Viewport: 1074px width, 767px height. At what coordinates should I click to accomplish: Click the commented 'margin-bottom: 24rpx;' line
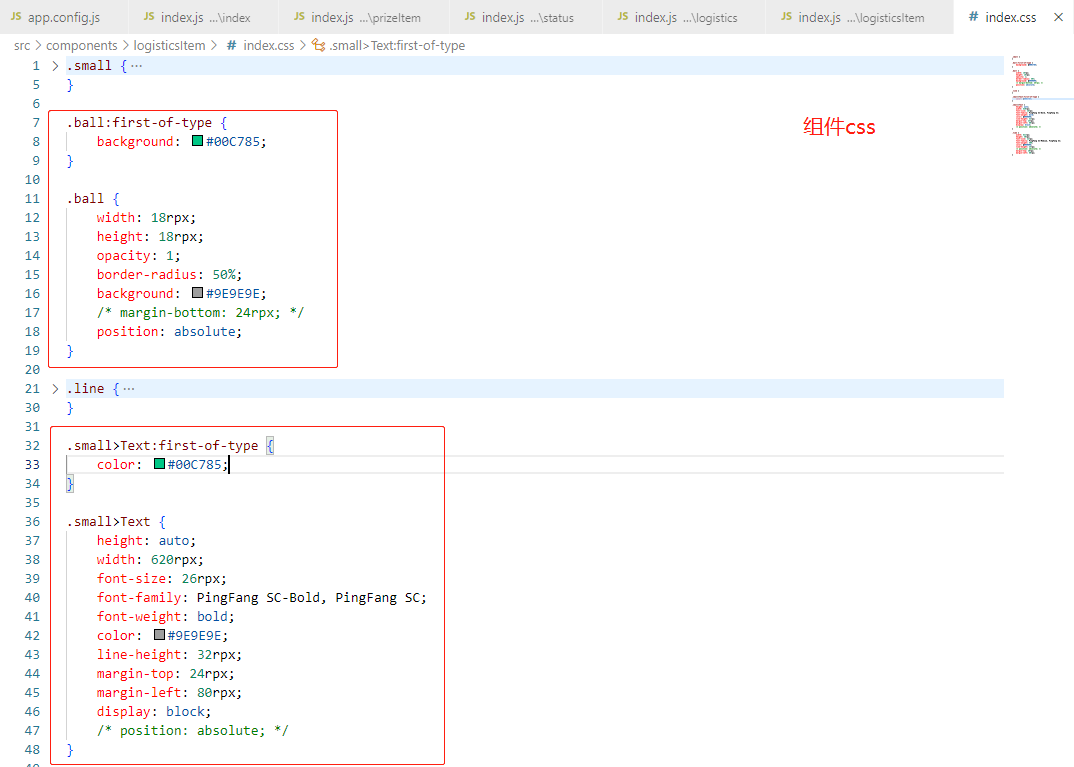pyautogui.click(x=200, y=312)
